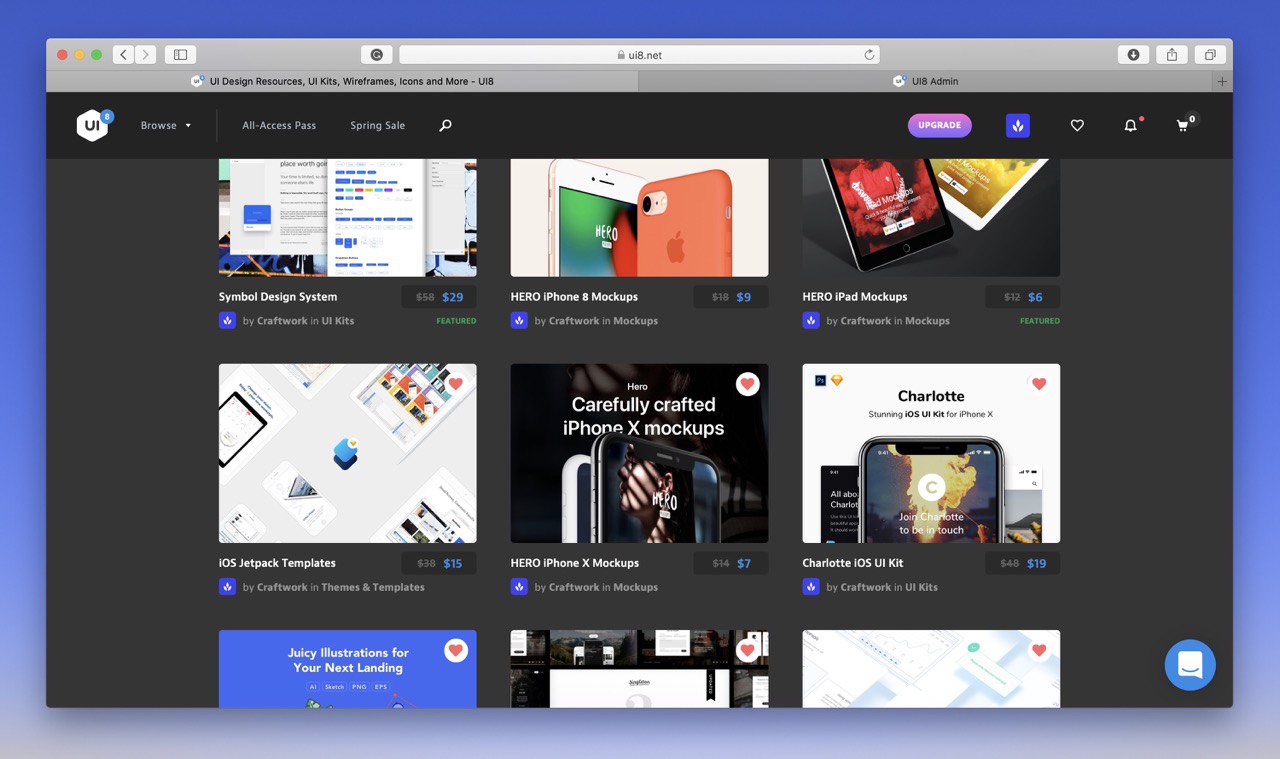
Task: Show all tabs overview button
Action: click(1210, 55)
